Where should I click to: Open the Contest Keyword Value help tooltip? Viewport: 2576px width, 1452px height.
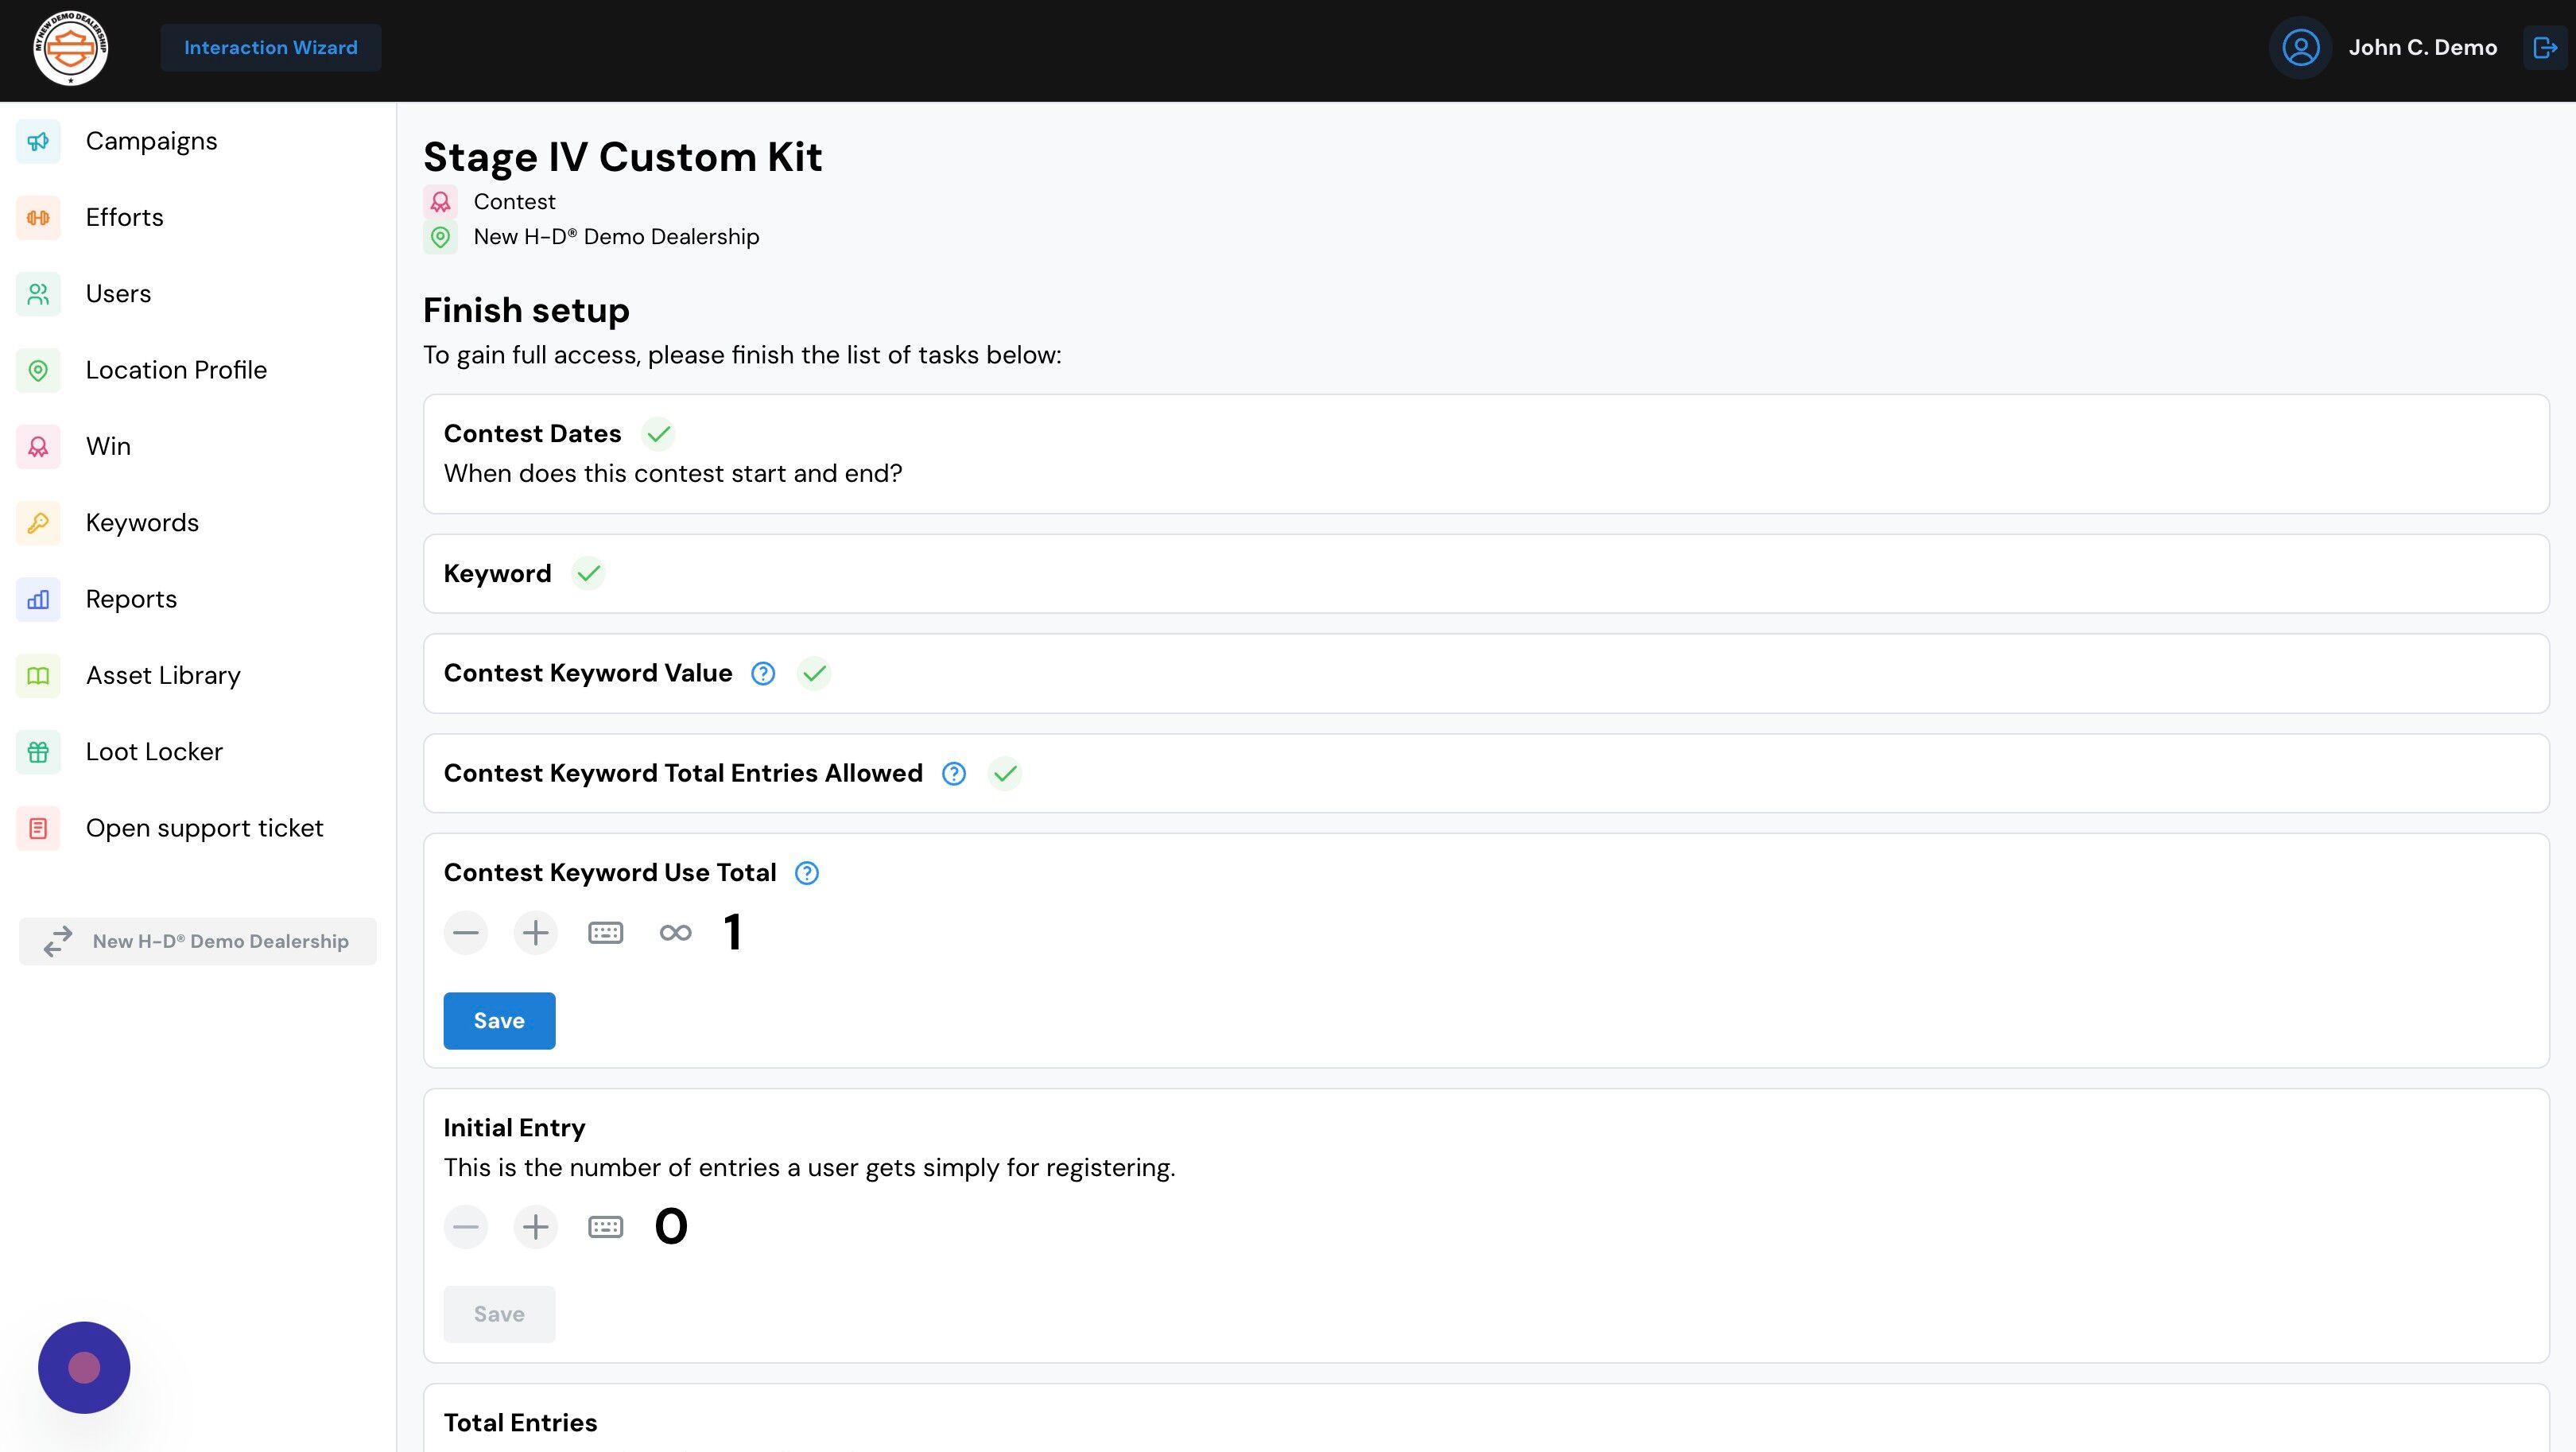pyautogui.click(x=762, y=673)
